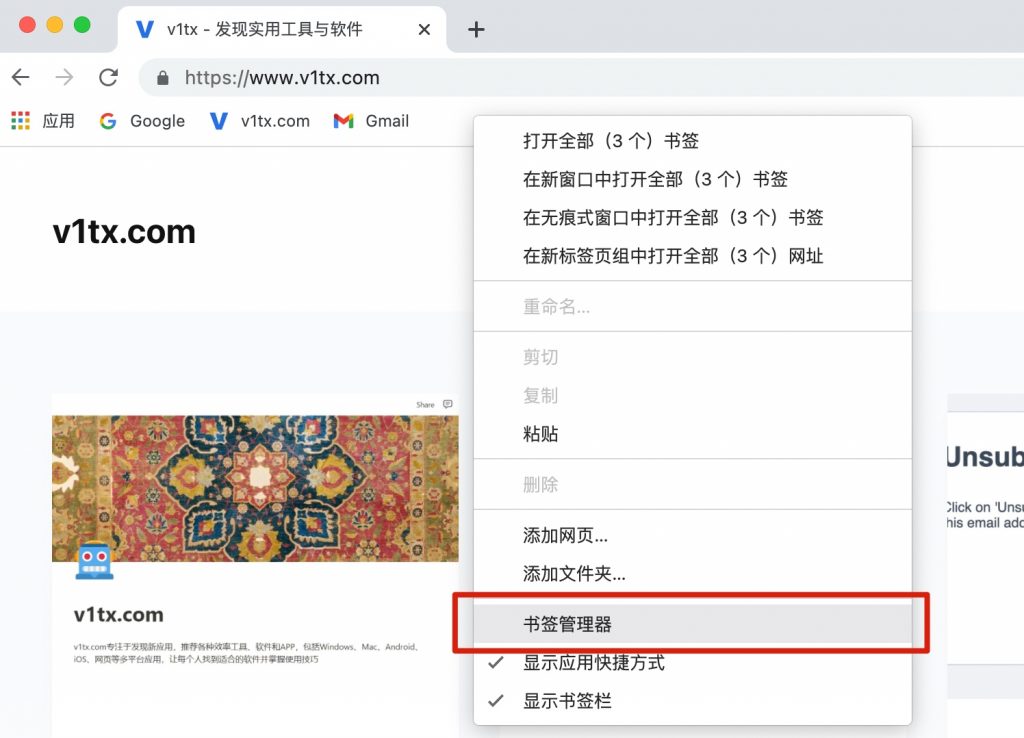Toggle 显示应用快捷方式 checked item

pos(692,663)
